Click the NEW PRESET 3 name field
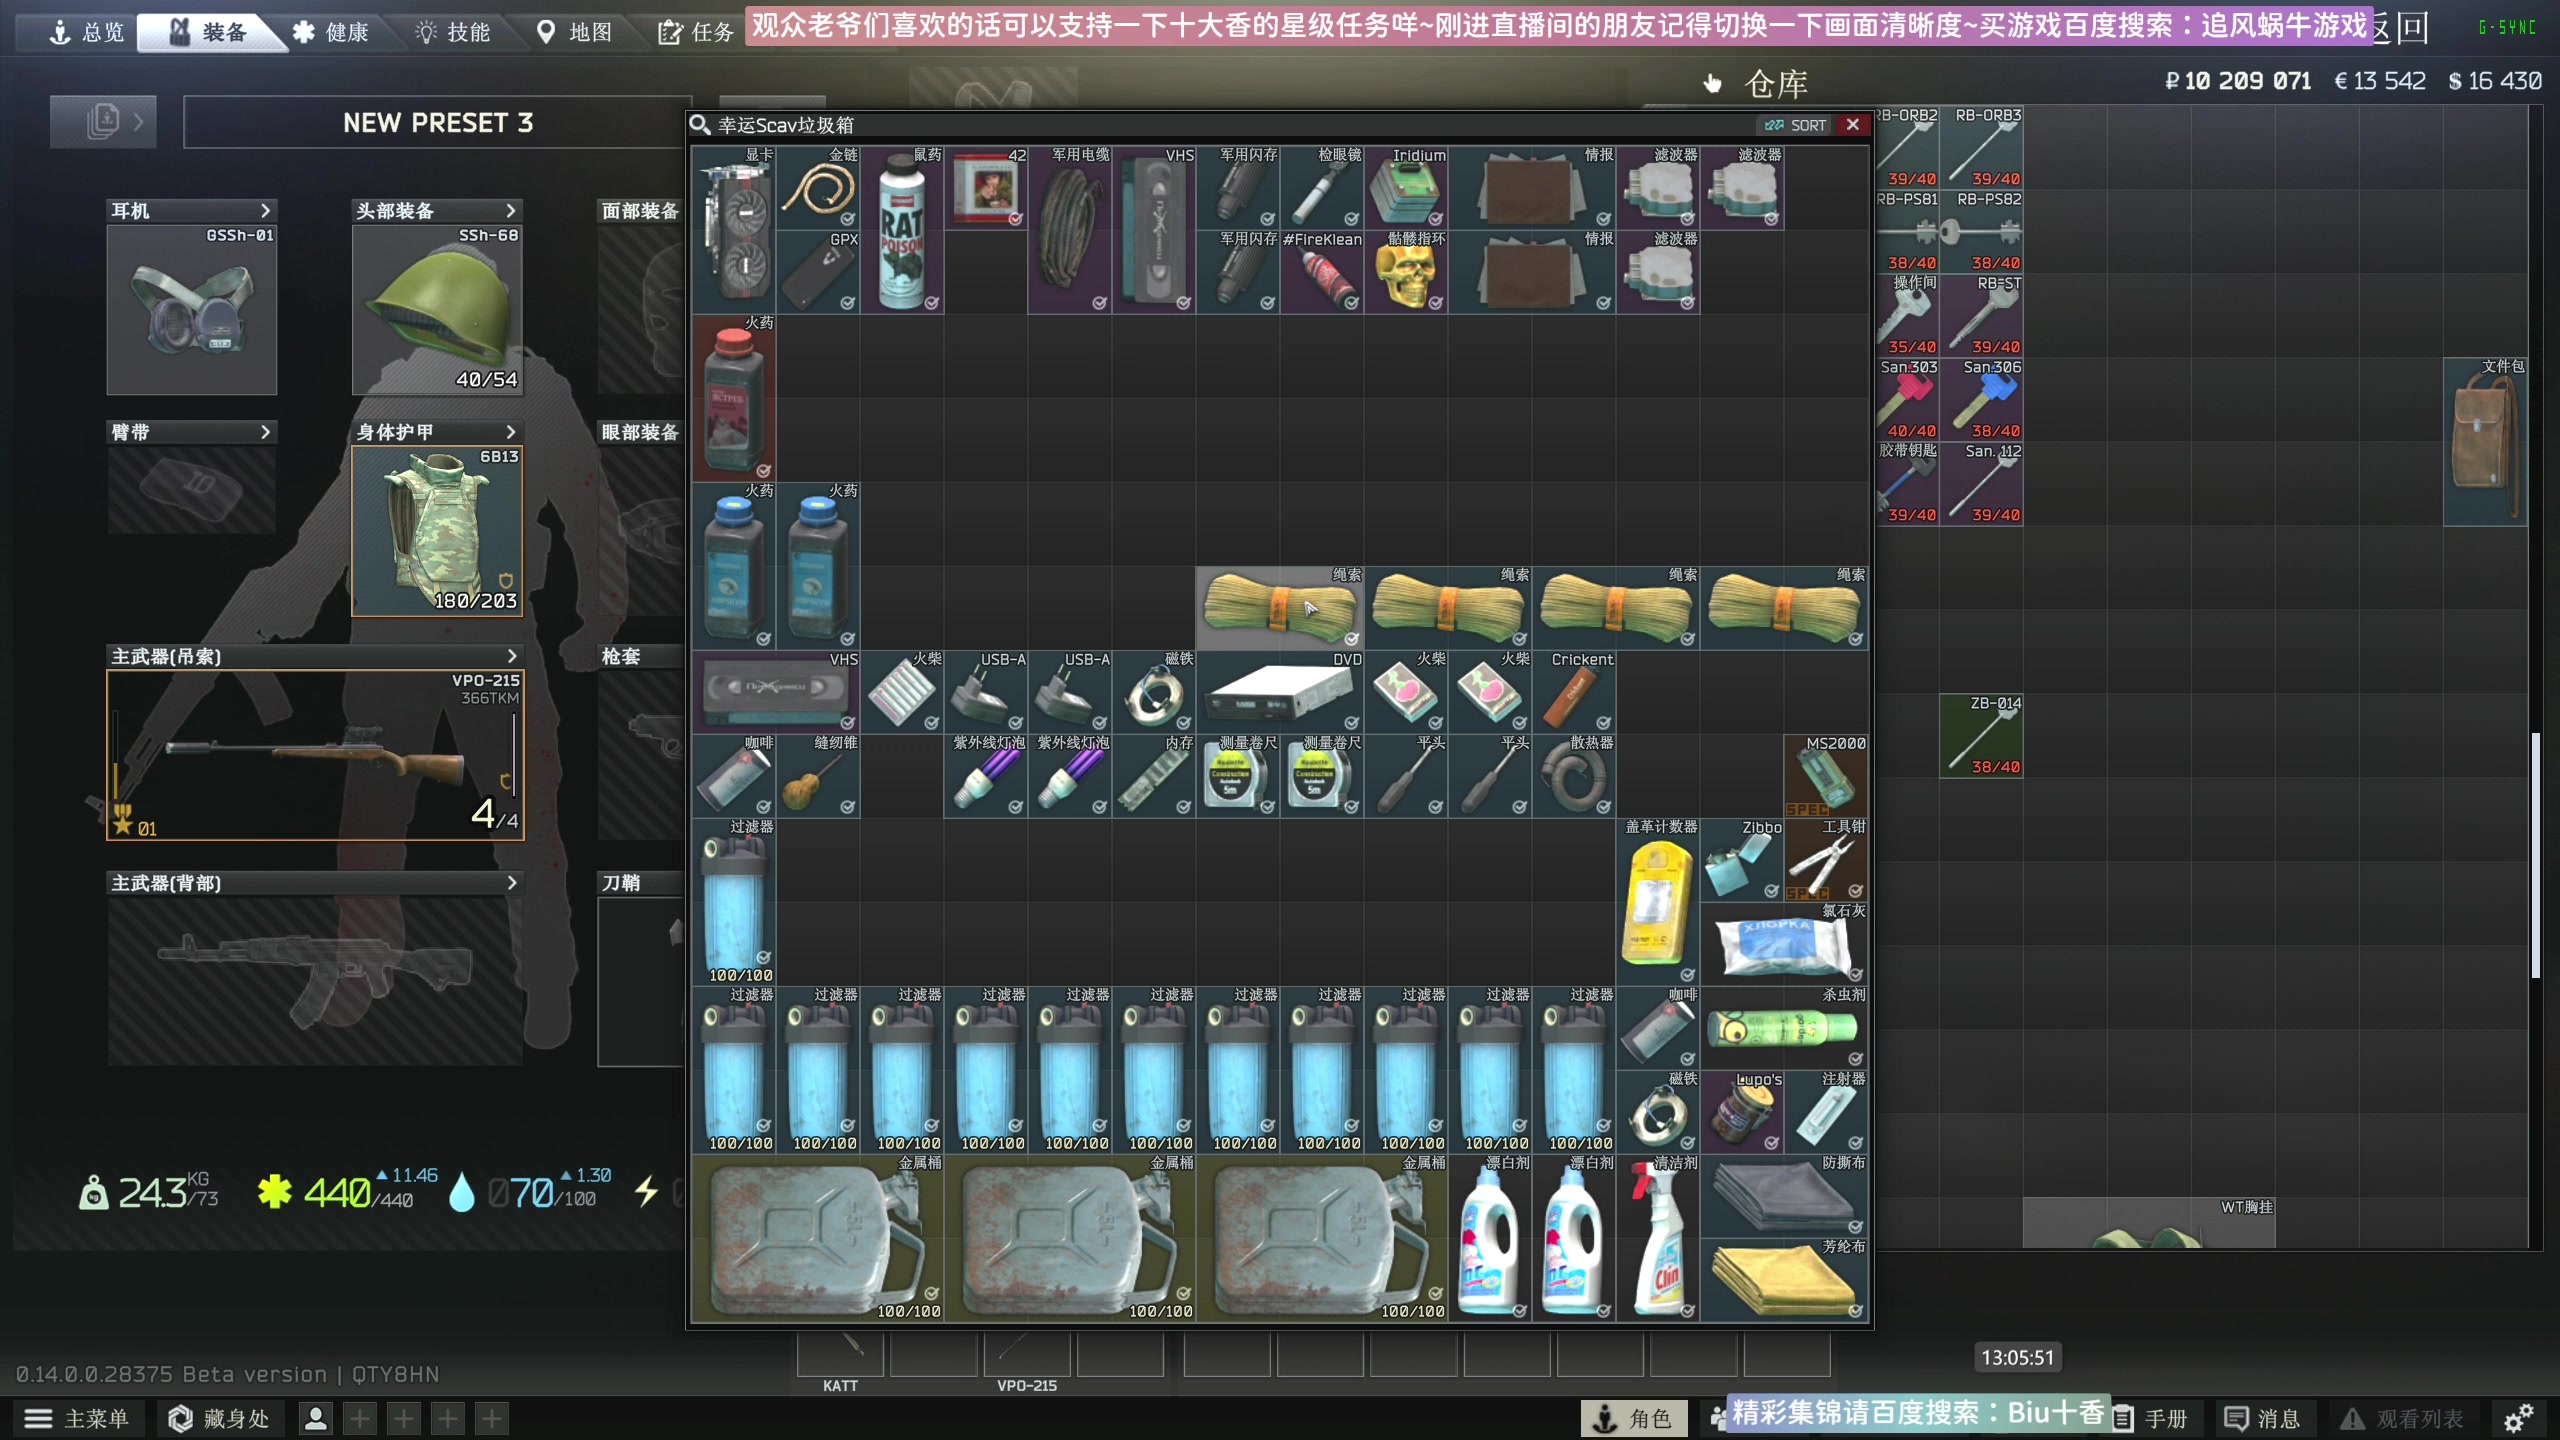 [x=437, y=123]
